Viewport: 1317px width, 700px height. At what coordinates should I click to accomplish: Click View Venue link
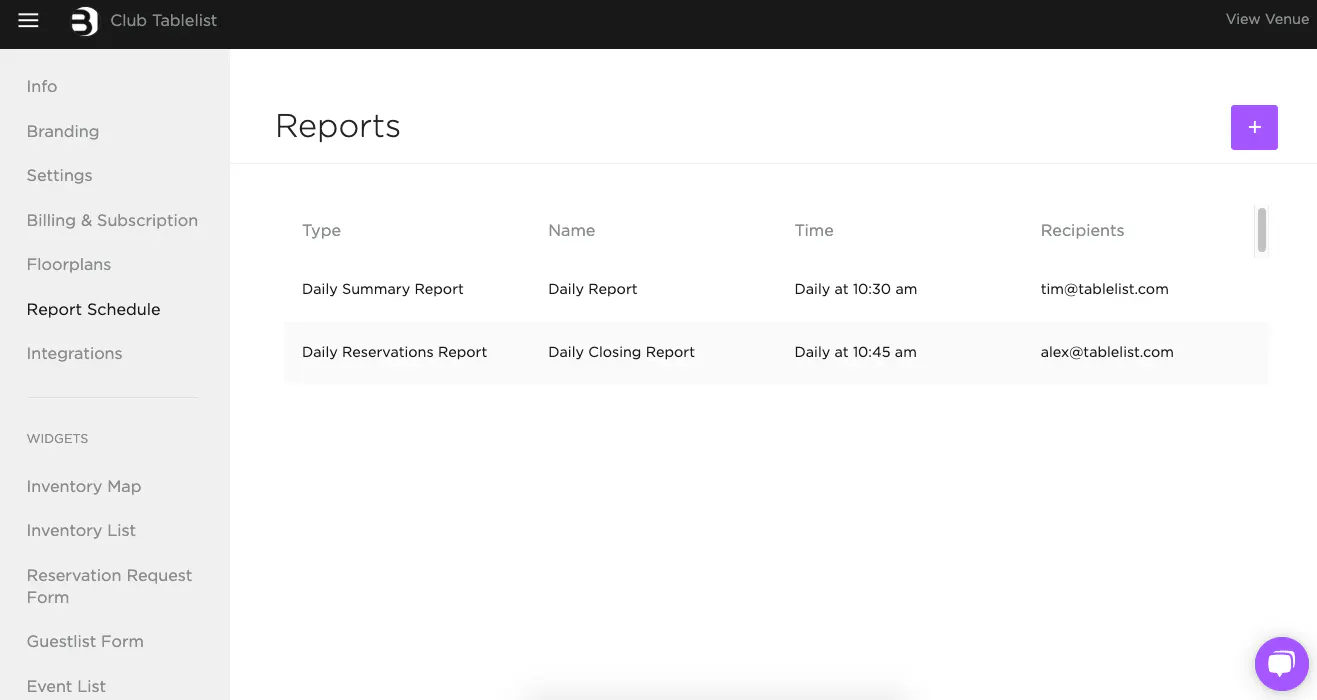point(1266,19)
